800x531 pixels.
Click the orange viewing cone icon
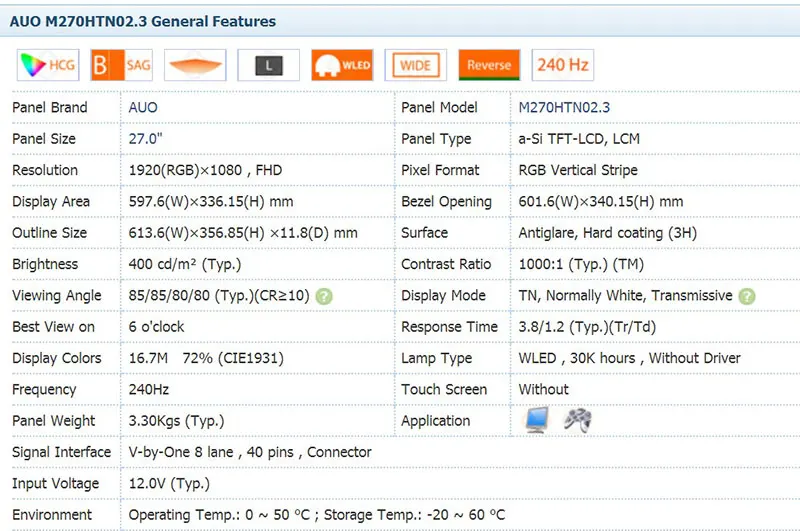click(195, 65)
